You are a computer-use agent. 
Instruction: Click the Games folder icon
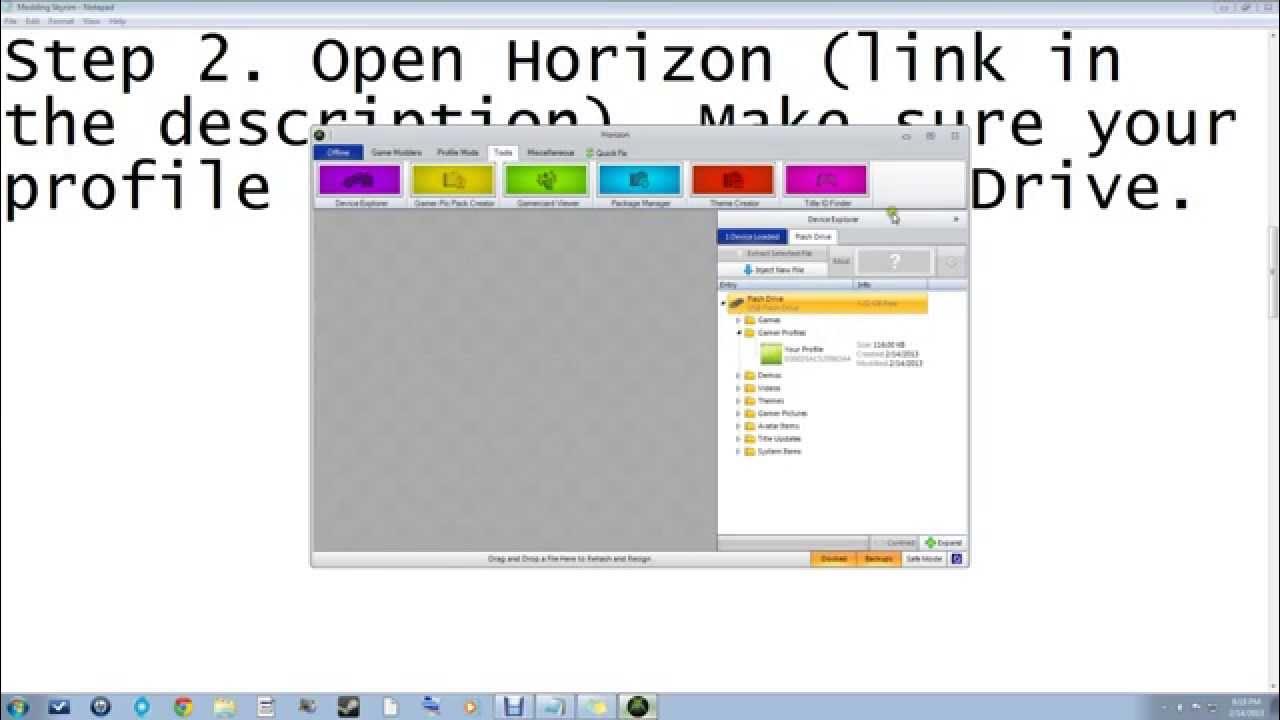(749, 320)
